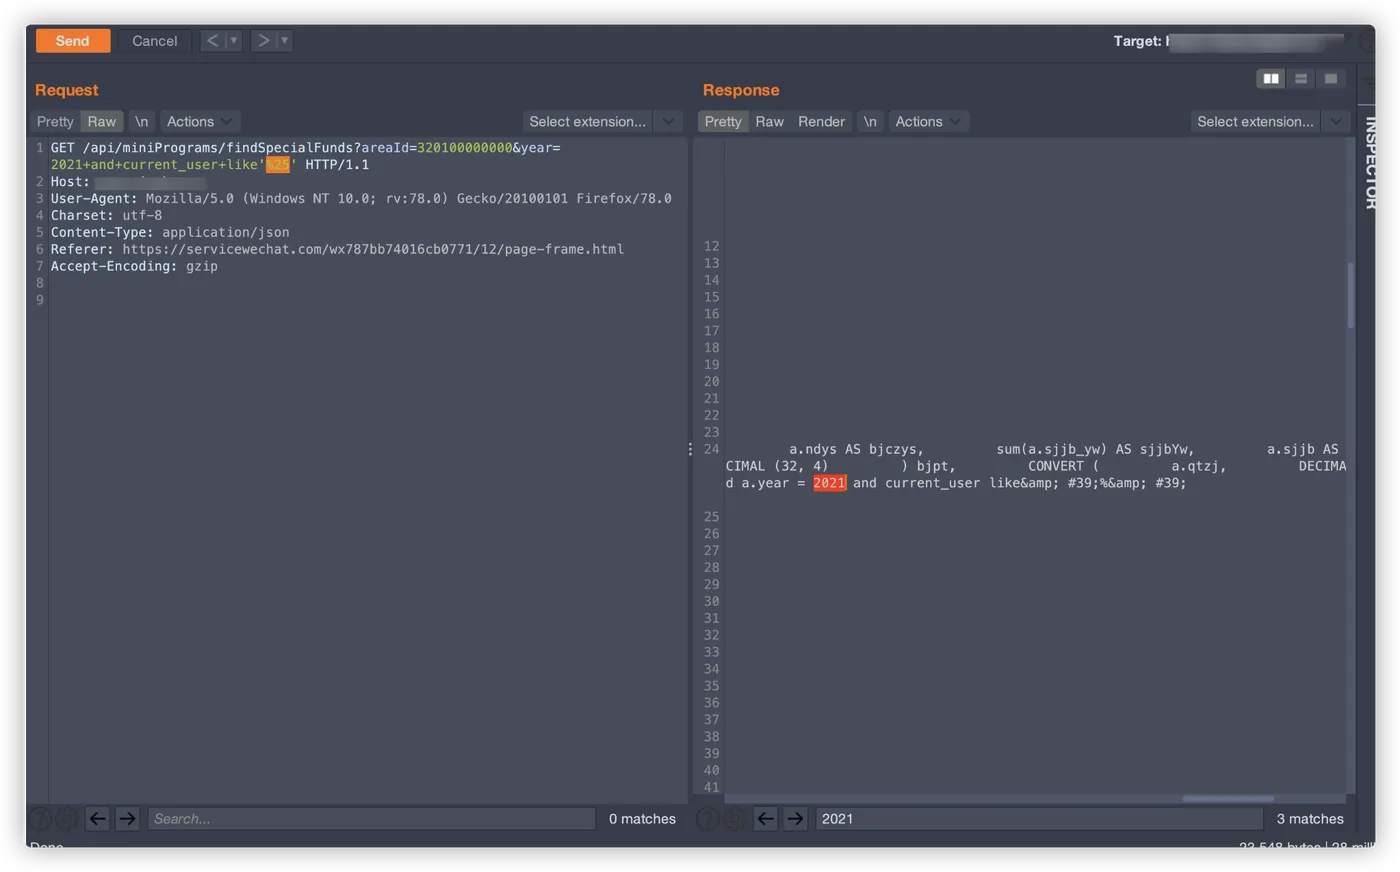Open the back history dropdown arrow
The height and width of the screenshot is (872, 1400).
(234, 41)
